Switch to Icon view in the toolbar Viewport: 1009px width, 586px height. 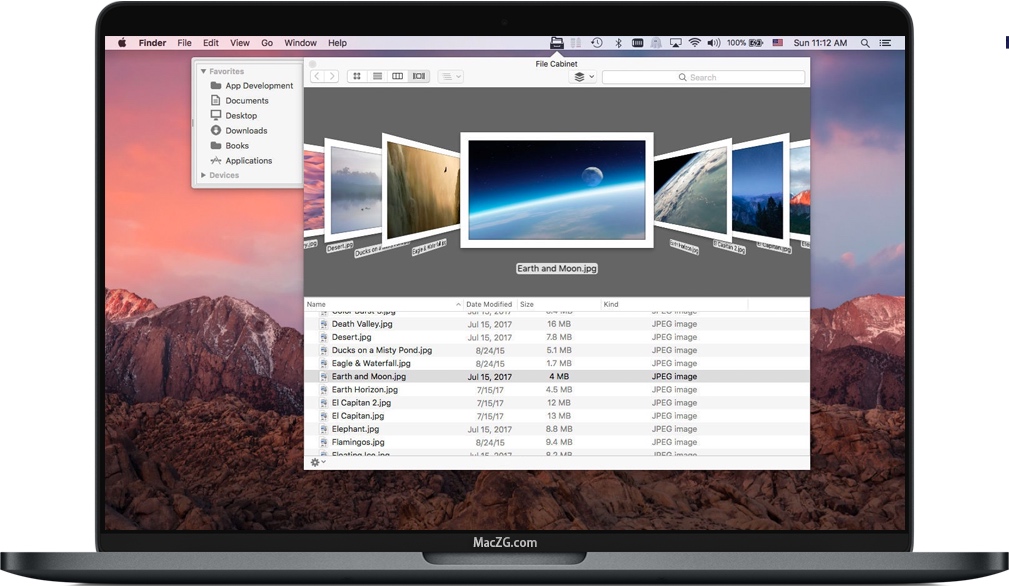click(357, 75)
